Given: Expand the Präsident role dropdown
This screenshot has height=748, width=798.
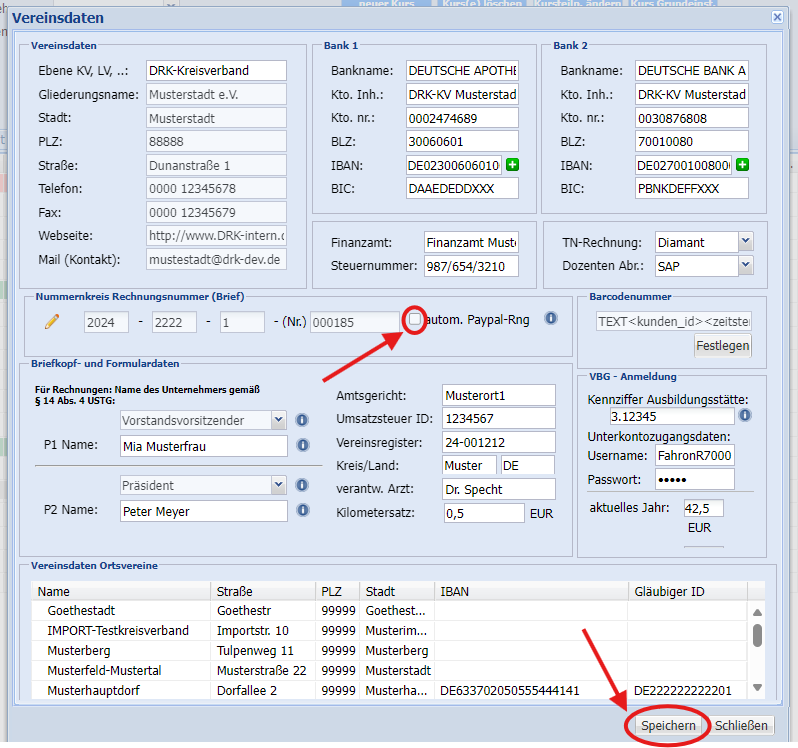Looking at the screenshot, I should pos(279,485).
